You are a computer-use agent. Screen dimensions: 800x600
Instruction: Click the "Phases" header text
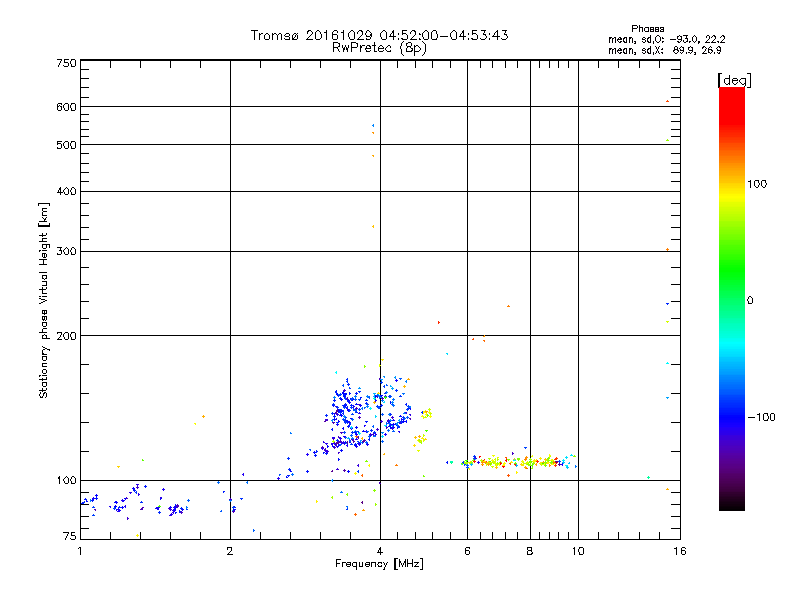click(647, 29)
